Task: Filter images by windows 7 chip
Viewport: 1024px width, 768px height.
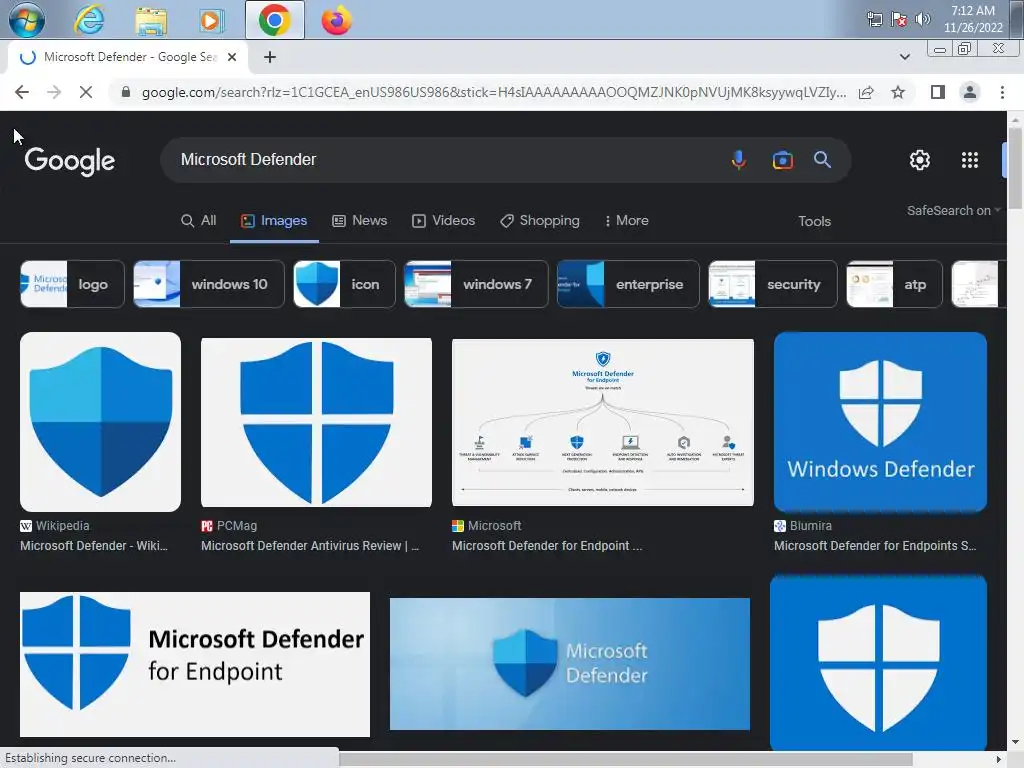Action: click(476, 284)
